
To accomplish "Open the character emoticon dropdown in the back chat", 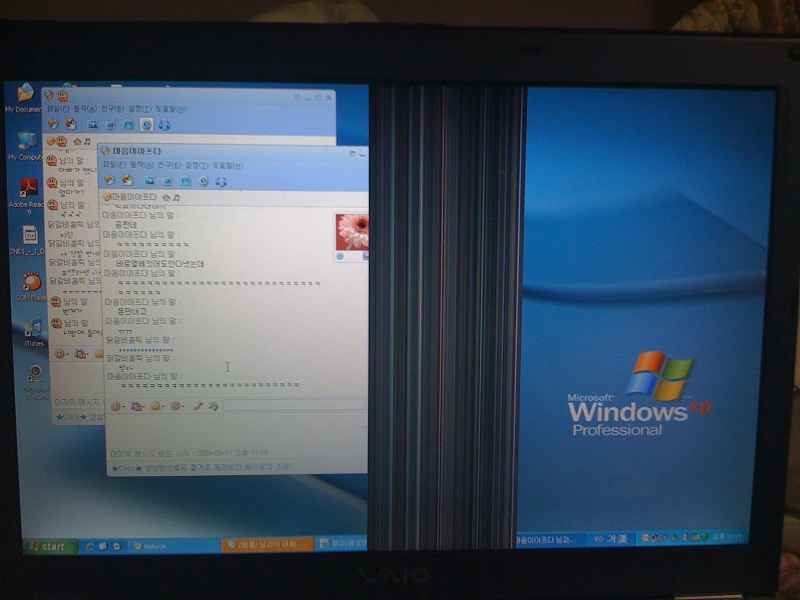I will pyautogui.click(x=82, y=353).
